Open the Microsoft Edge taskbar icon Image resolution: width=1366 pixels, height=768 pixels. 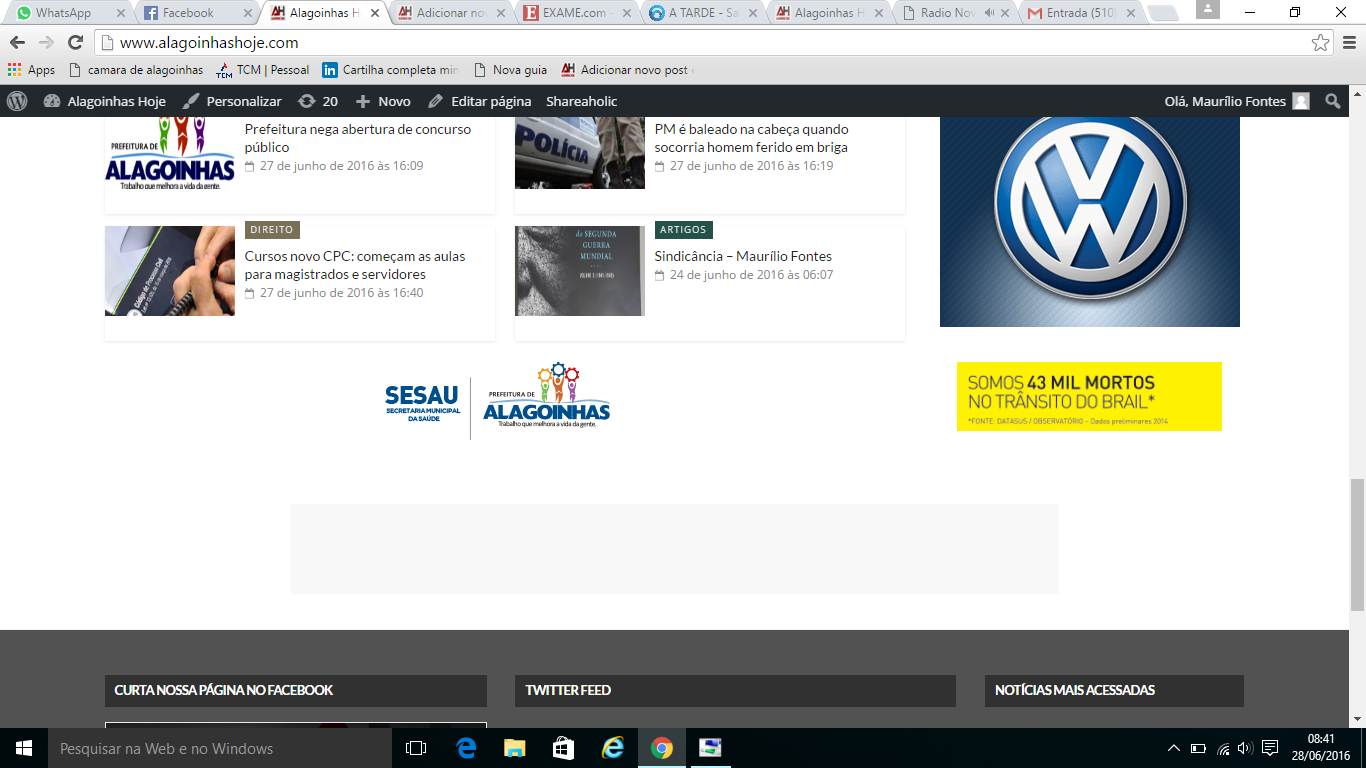click(x=466, y=748)
